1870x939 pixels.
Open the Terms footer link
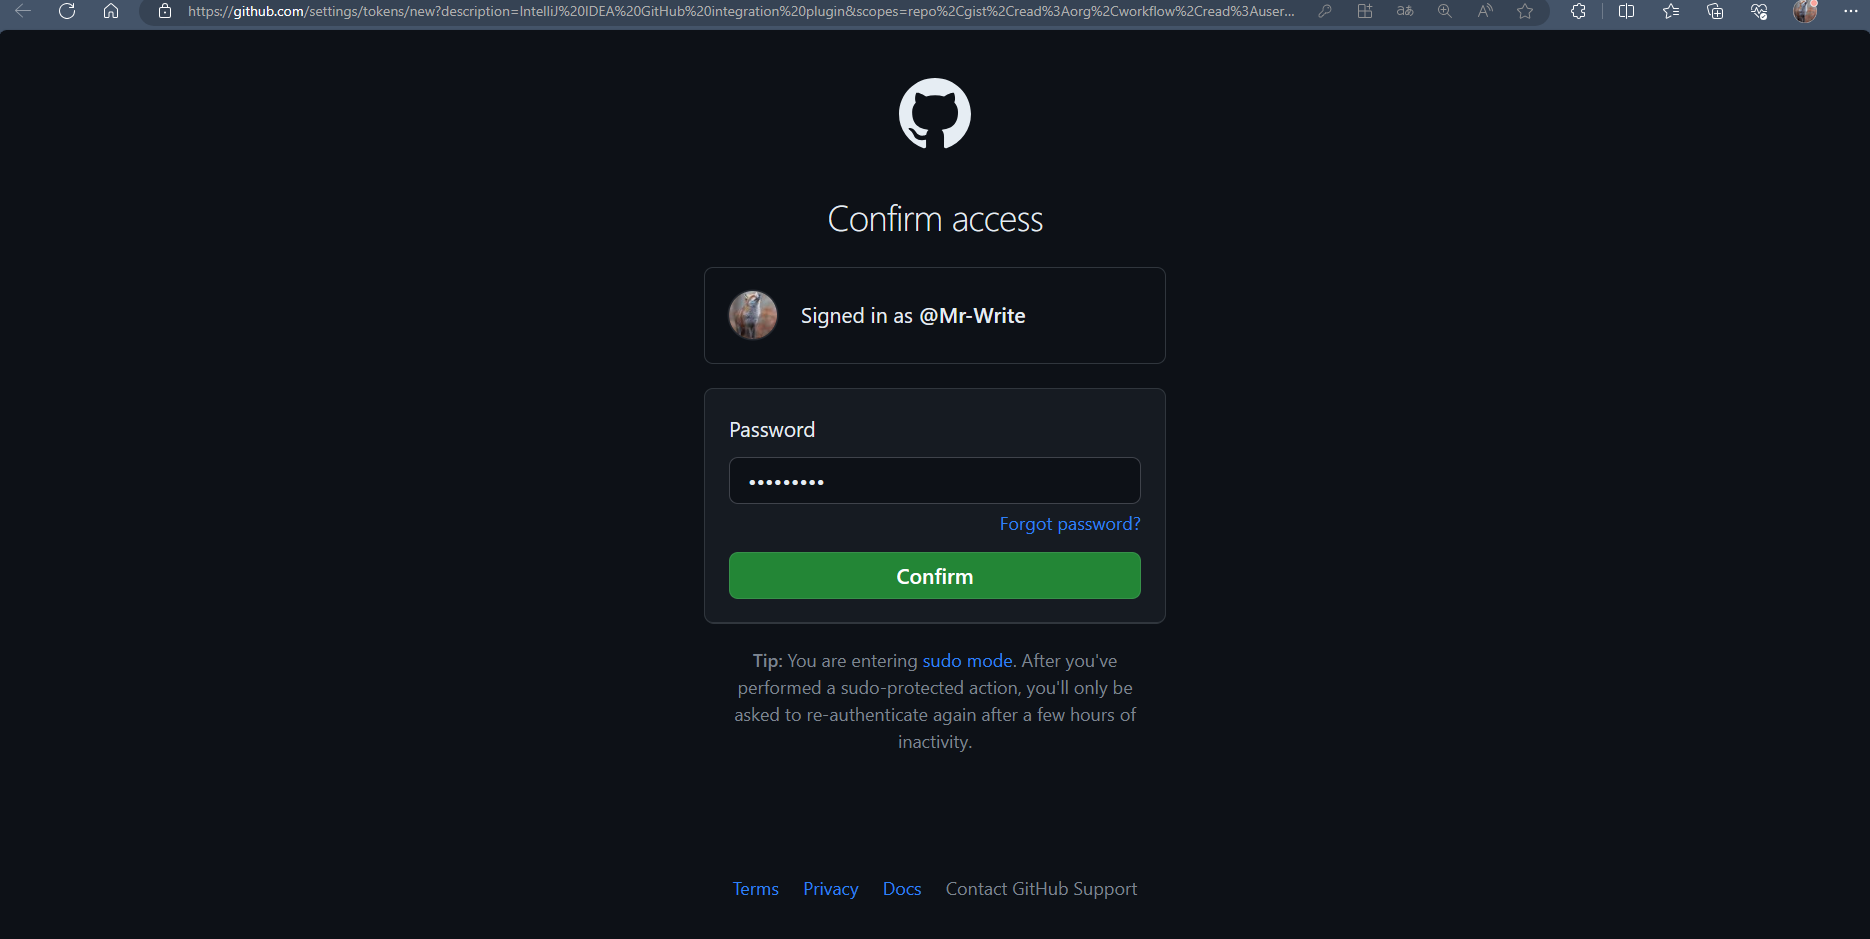click(x=756, y=889)
